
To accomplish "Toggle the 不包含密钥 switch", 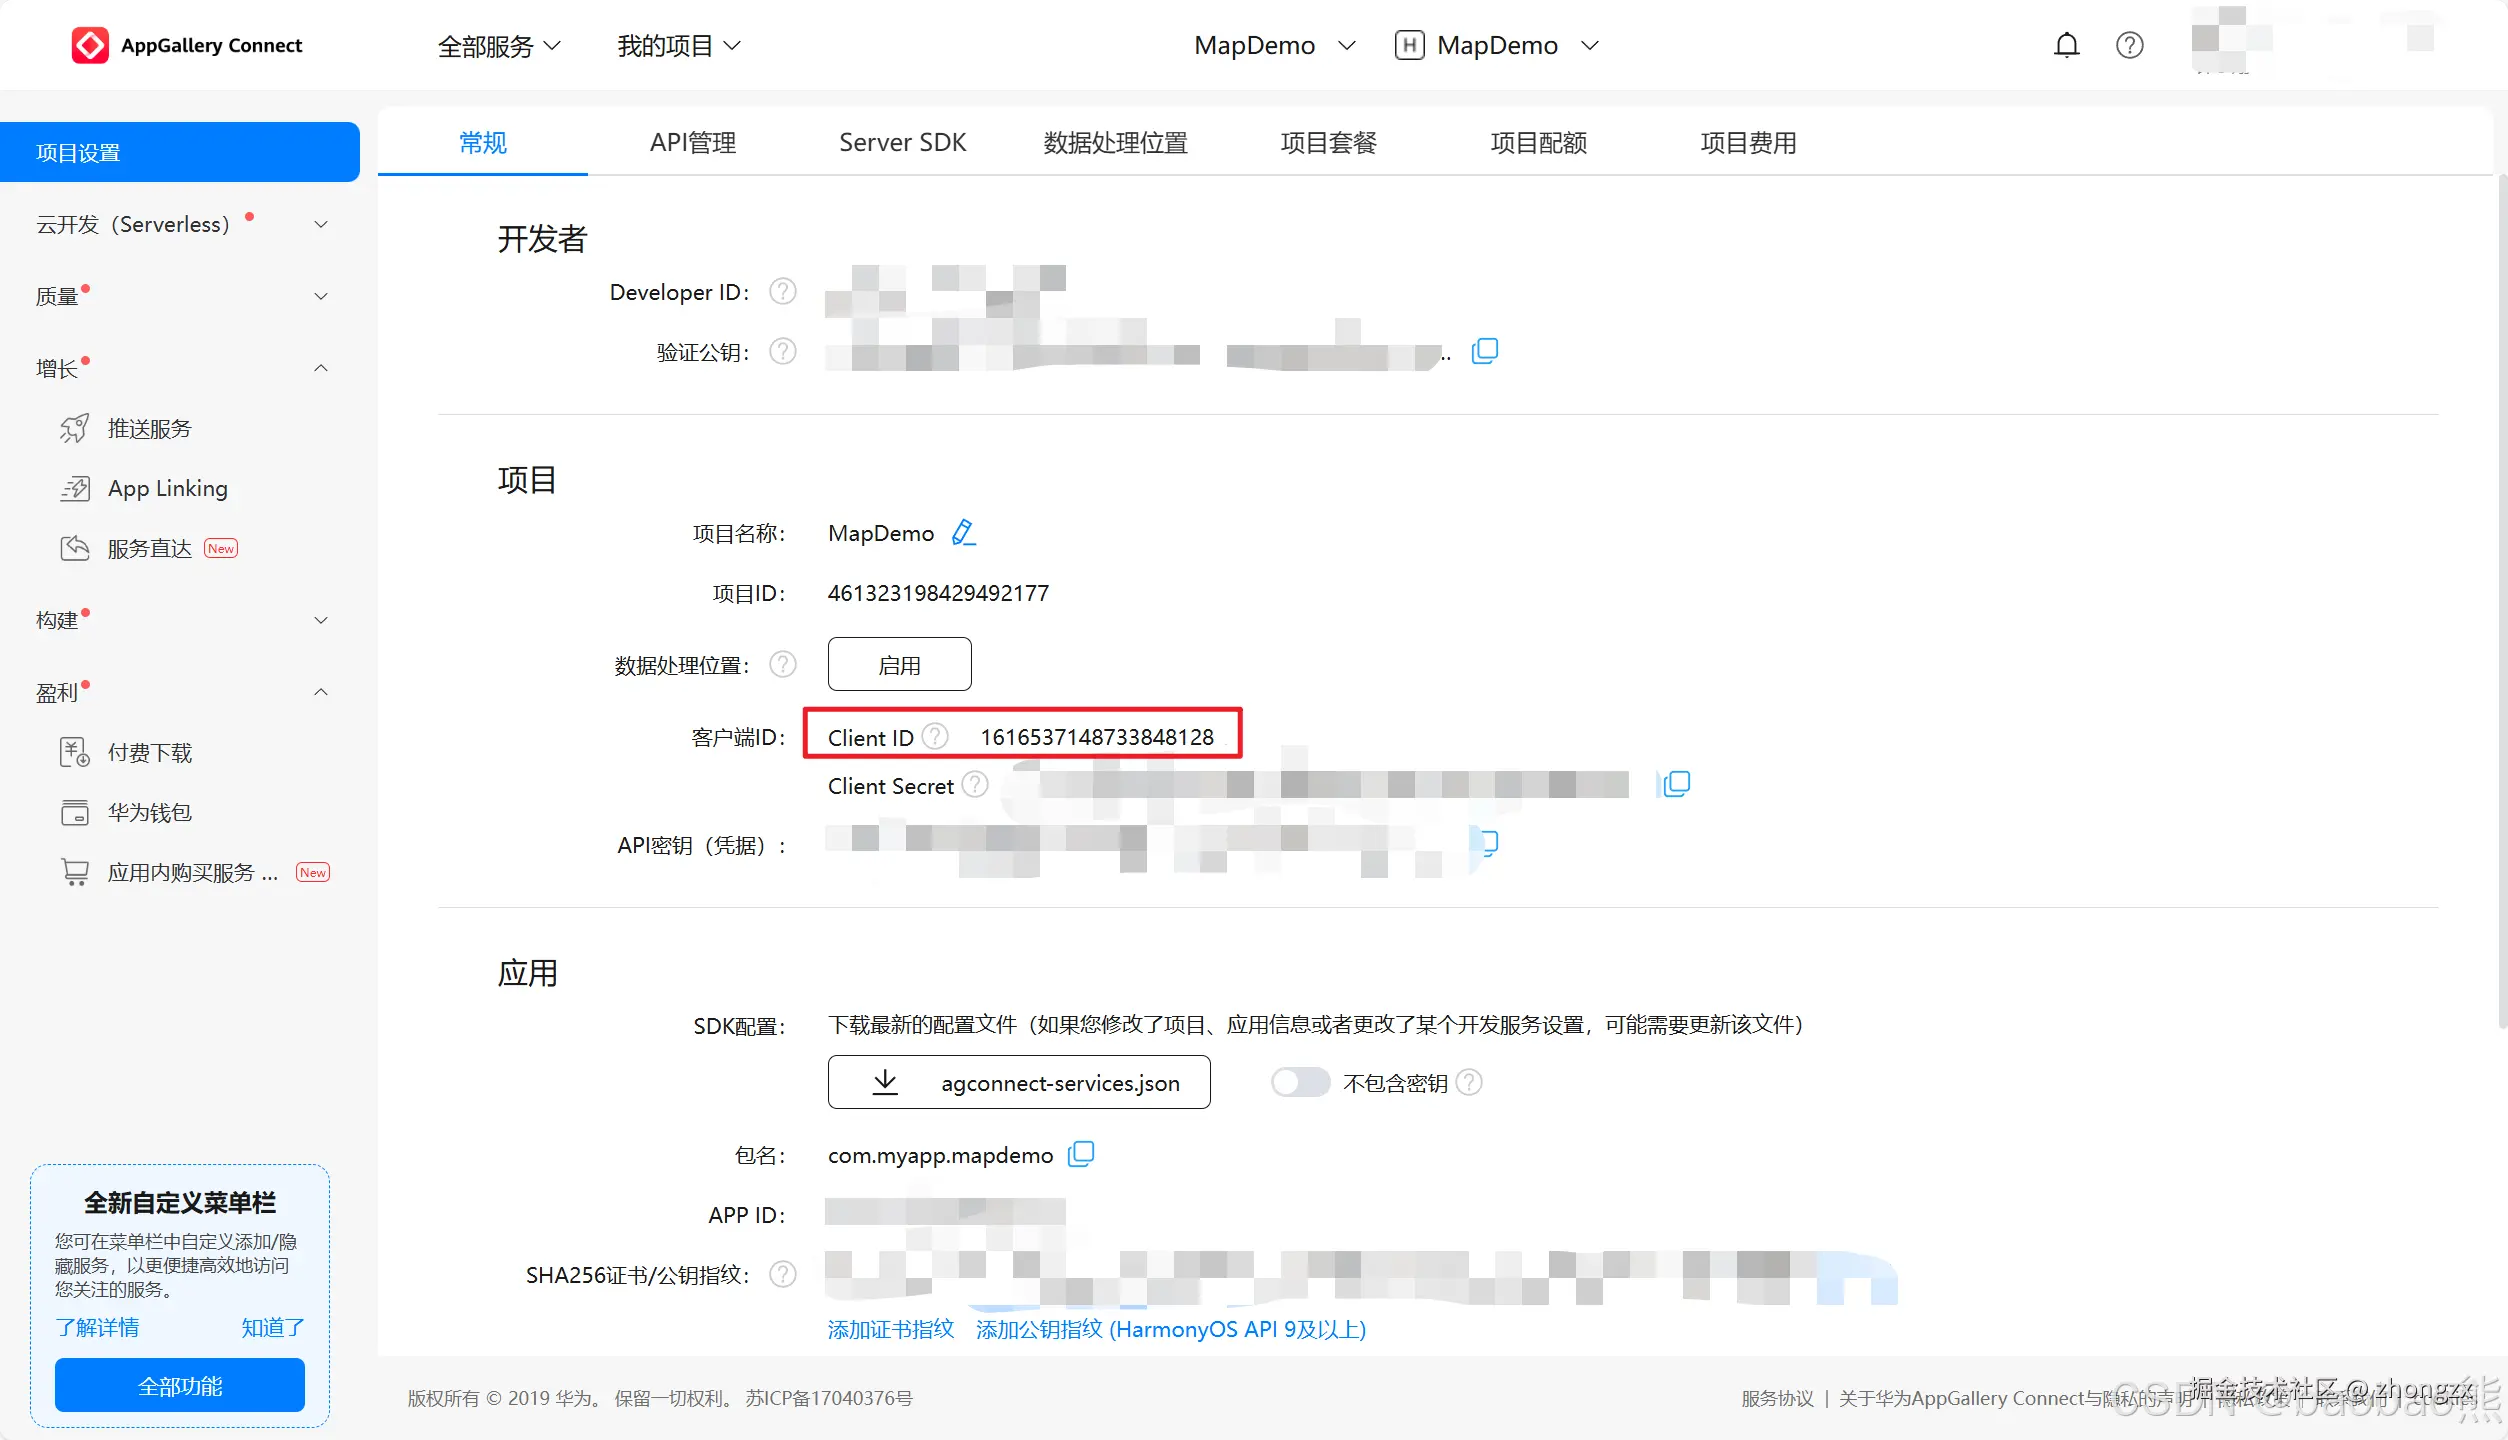I will pos(1299,1083).
